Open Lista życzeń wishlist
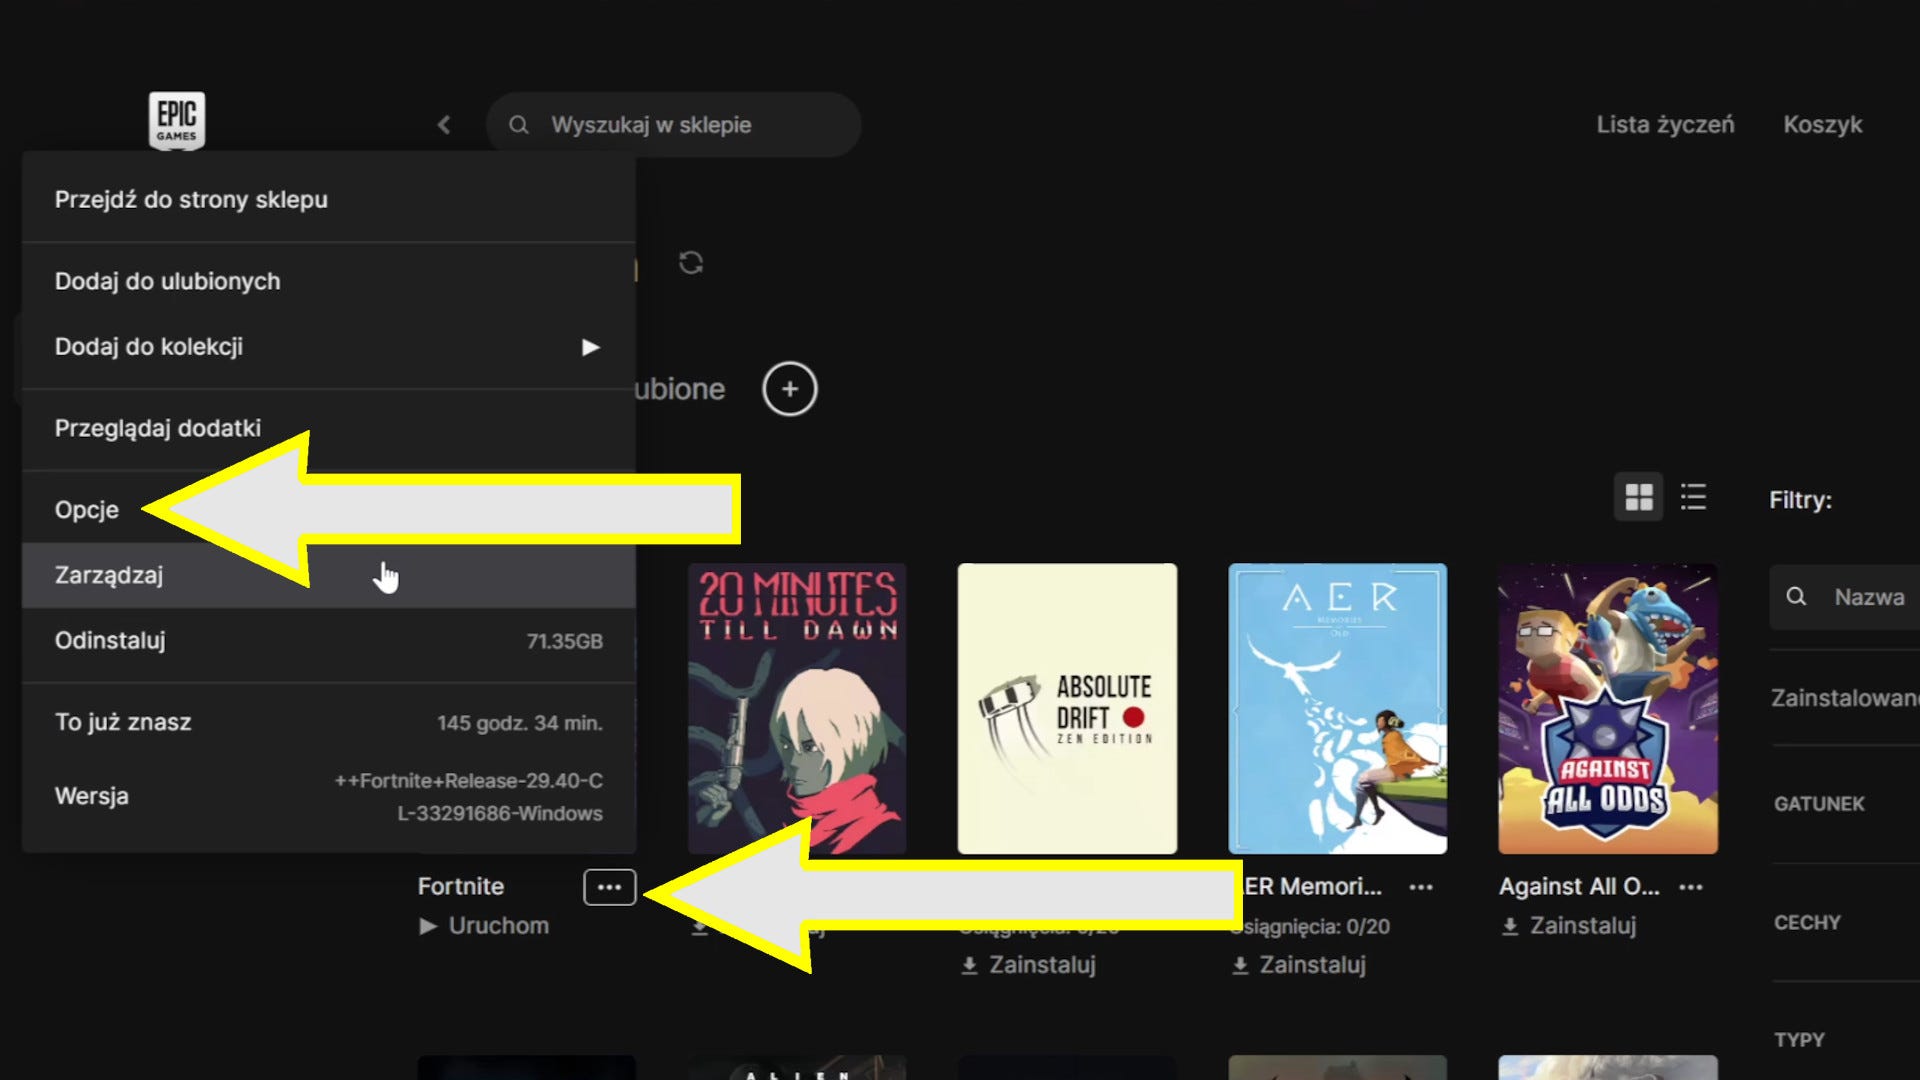 click(1665, 125)
